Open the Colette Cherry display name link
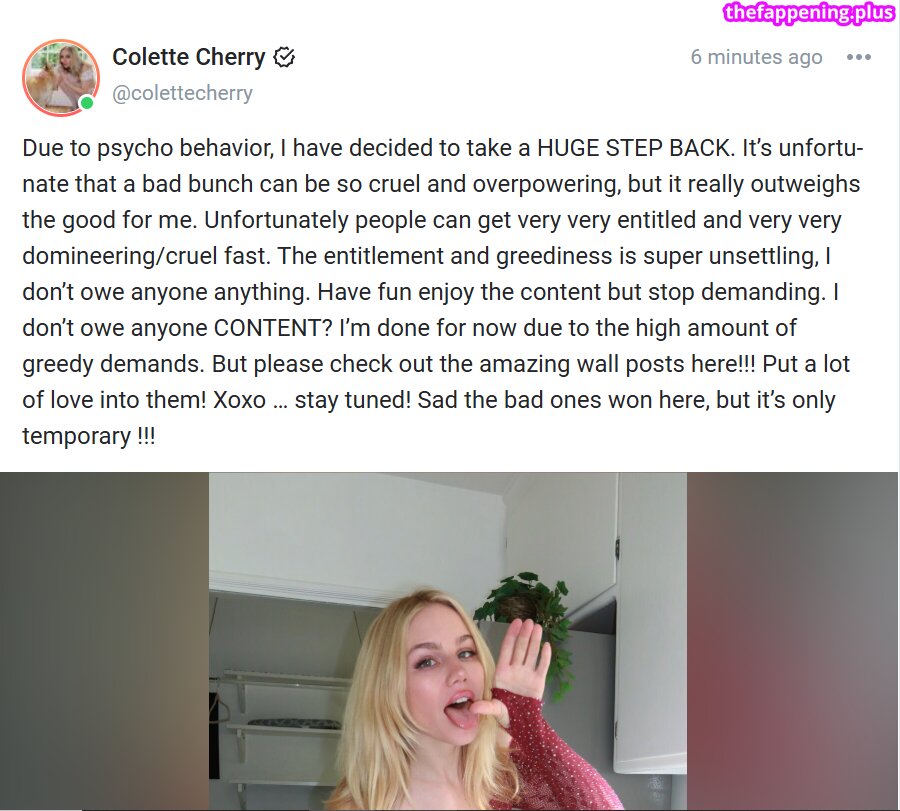900x811 pixels. pyautogui.click(x=189, y=57)
